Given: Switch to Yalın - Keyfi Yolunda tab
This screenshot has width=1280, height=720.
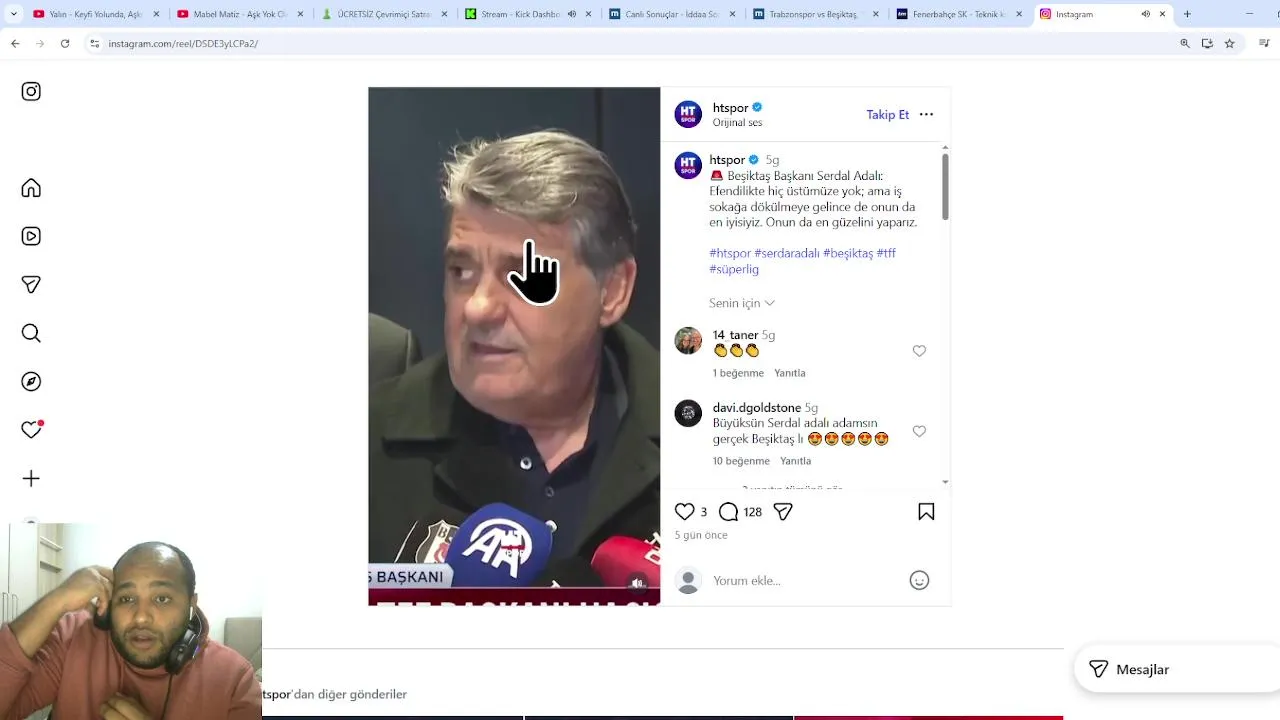Looking at the screenshot, I should (95, 14).
